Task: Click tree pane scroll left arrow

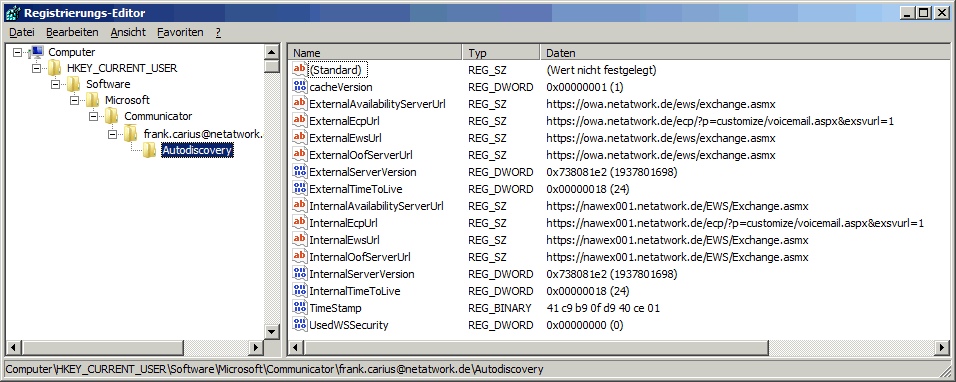Action: [13, 348]
